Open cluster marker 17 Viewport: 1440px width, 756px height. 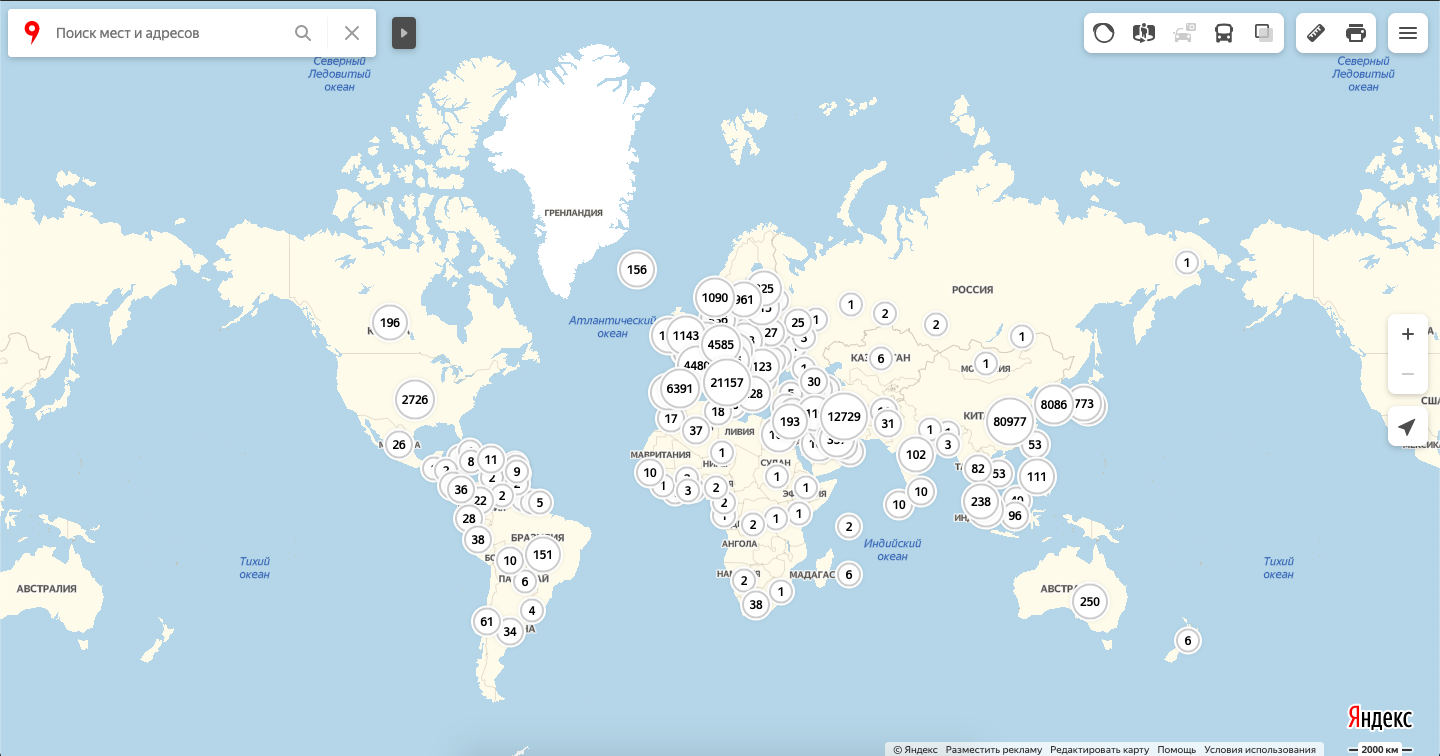671,419
